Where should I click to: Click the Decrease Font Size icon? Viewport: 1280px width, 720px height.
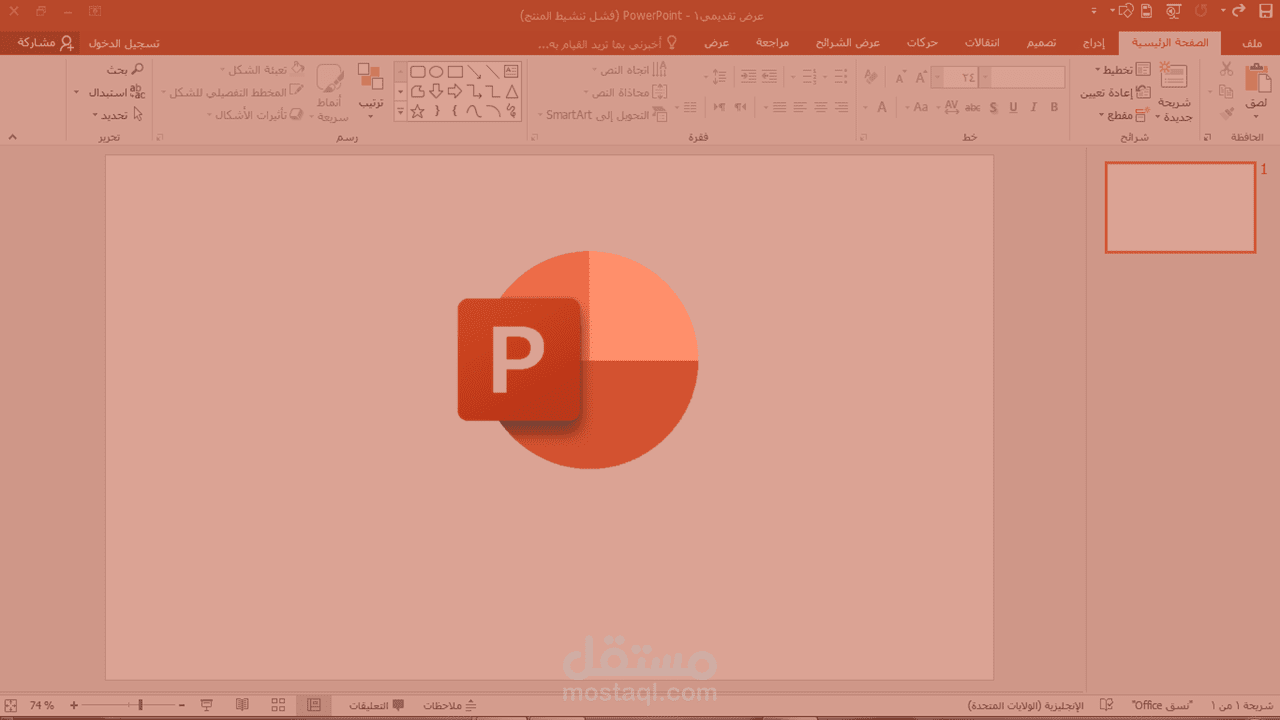click(x=900, y=77)
